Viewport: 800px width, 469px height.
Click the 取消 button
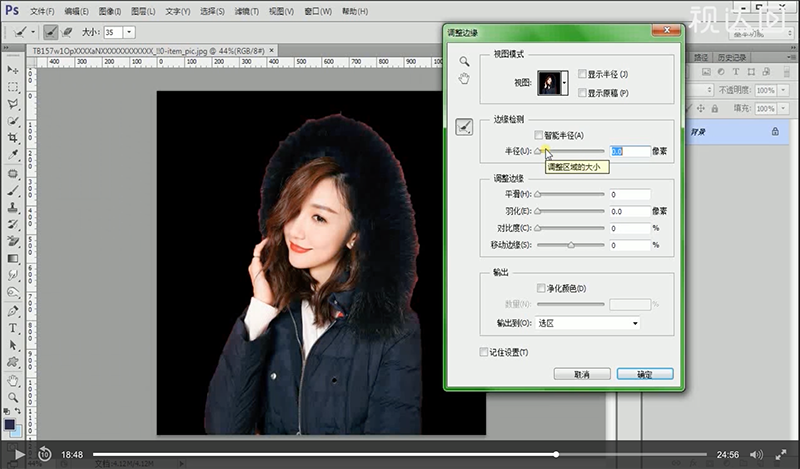pyautogui.click(x=582, y=374)
